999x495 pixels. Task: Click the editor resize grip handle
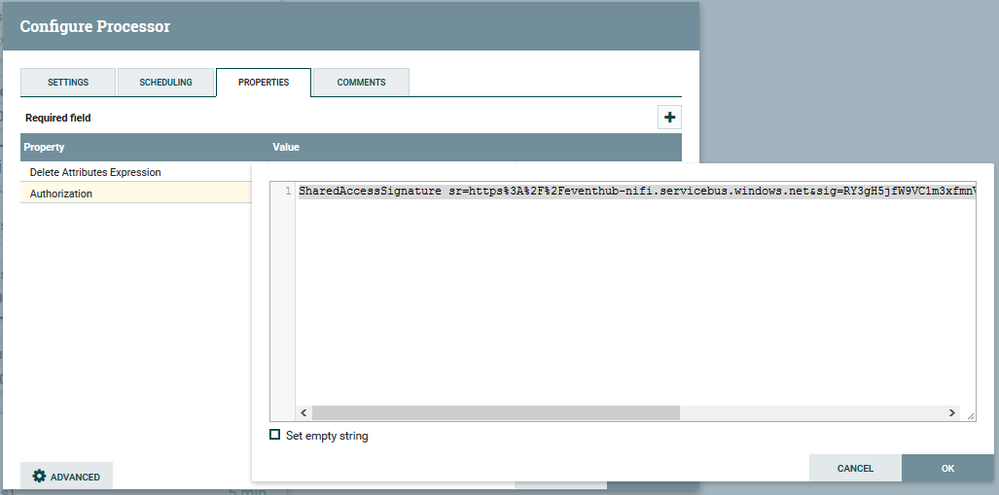[x=970, y=414]
